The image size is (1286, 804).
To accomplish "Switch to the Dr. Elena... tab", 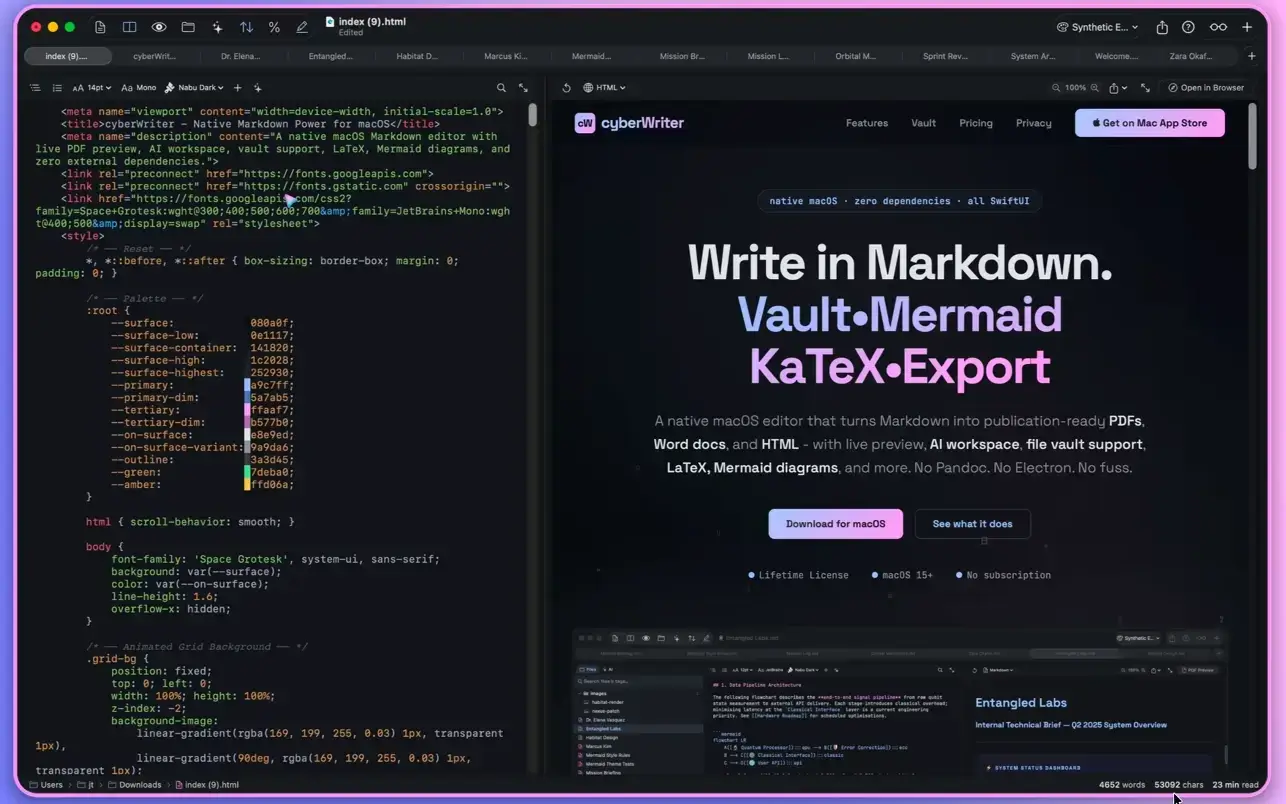I will pos(242,56).
